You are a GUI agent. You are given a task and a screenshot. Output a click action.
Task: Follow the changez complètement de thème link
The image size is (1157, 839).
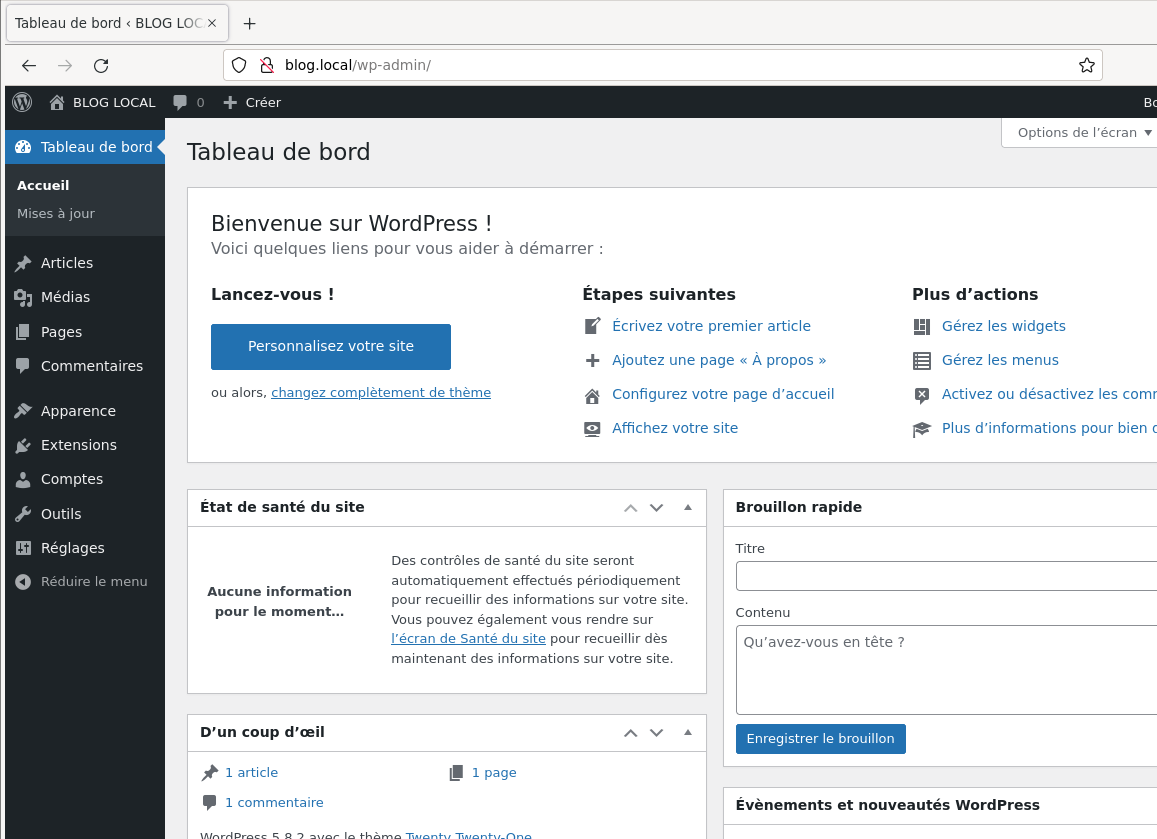(381, 393)
